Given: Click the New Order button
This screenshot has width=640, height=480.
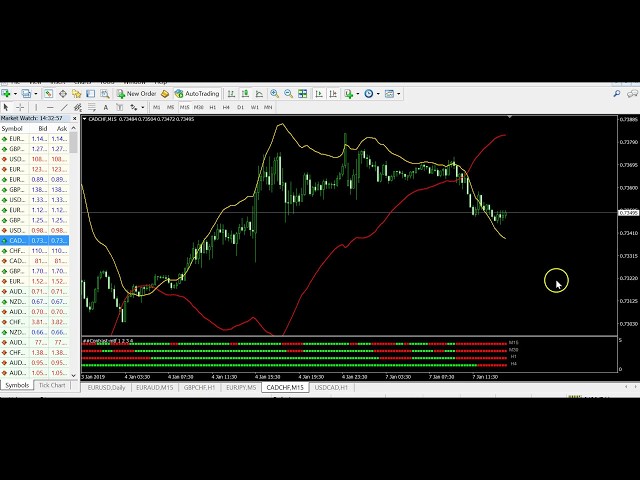Looking at the screenshot, I should coord(137,94).
